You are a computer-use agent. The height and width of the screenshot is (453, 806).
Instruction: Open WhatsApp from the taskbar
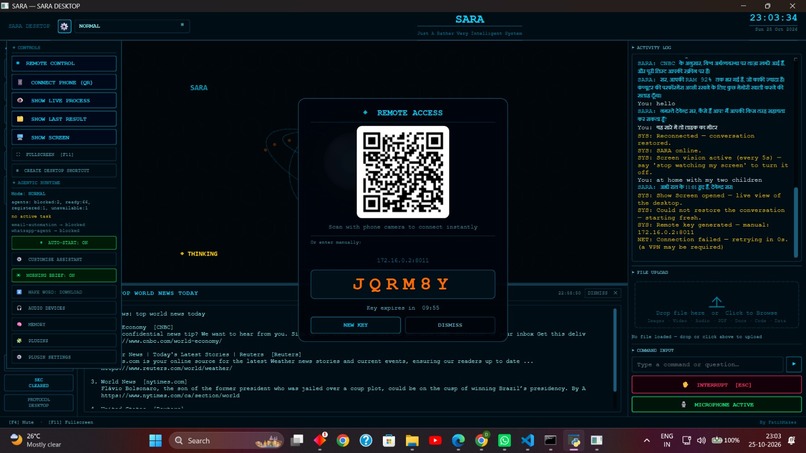[x=504, y=441]
